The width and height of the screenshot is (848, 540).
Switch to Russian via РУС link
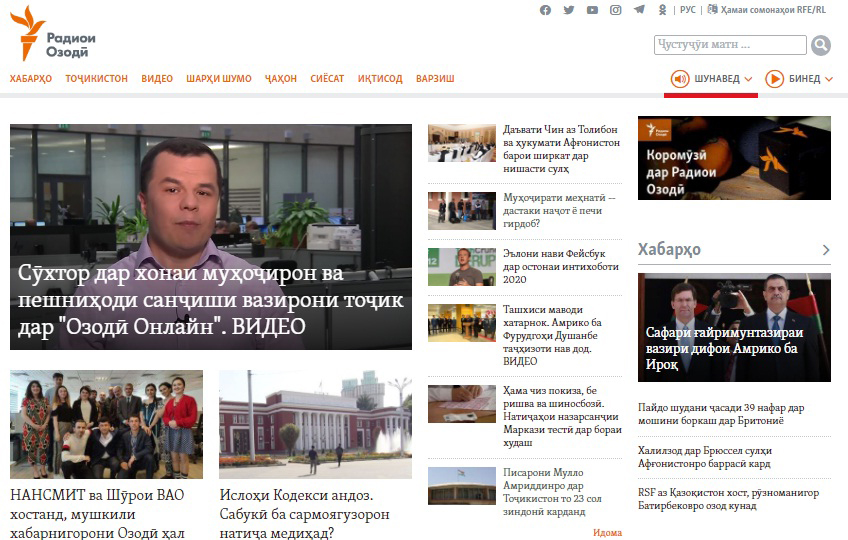pos(688,10)
